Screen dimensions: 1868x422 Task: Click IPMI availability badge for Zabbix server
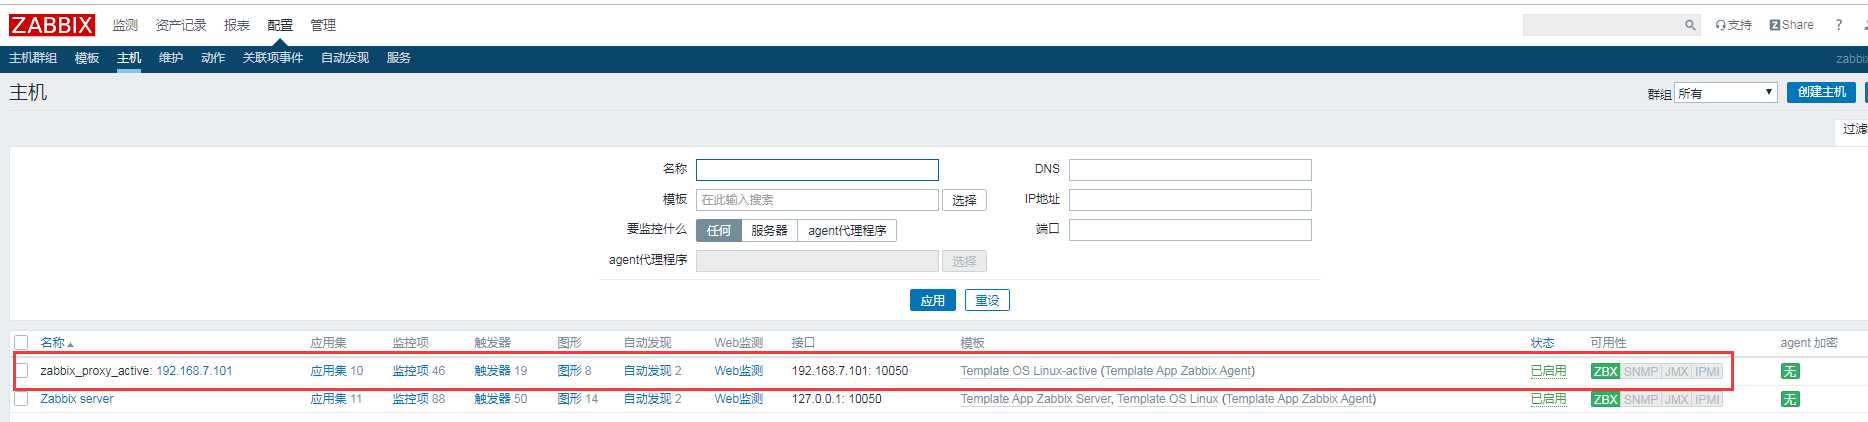click(x=1707, y=399)
